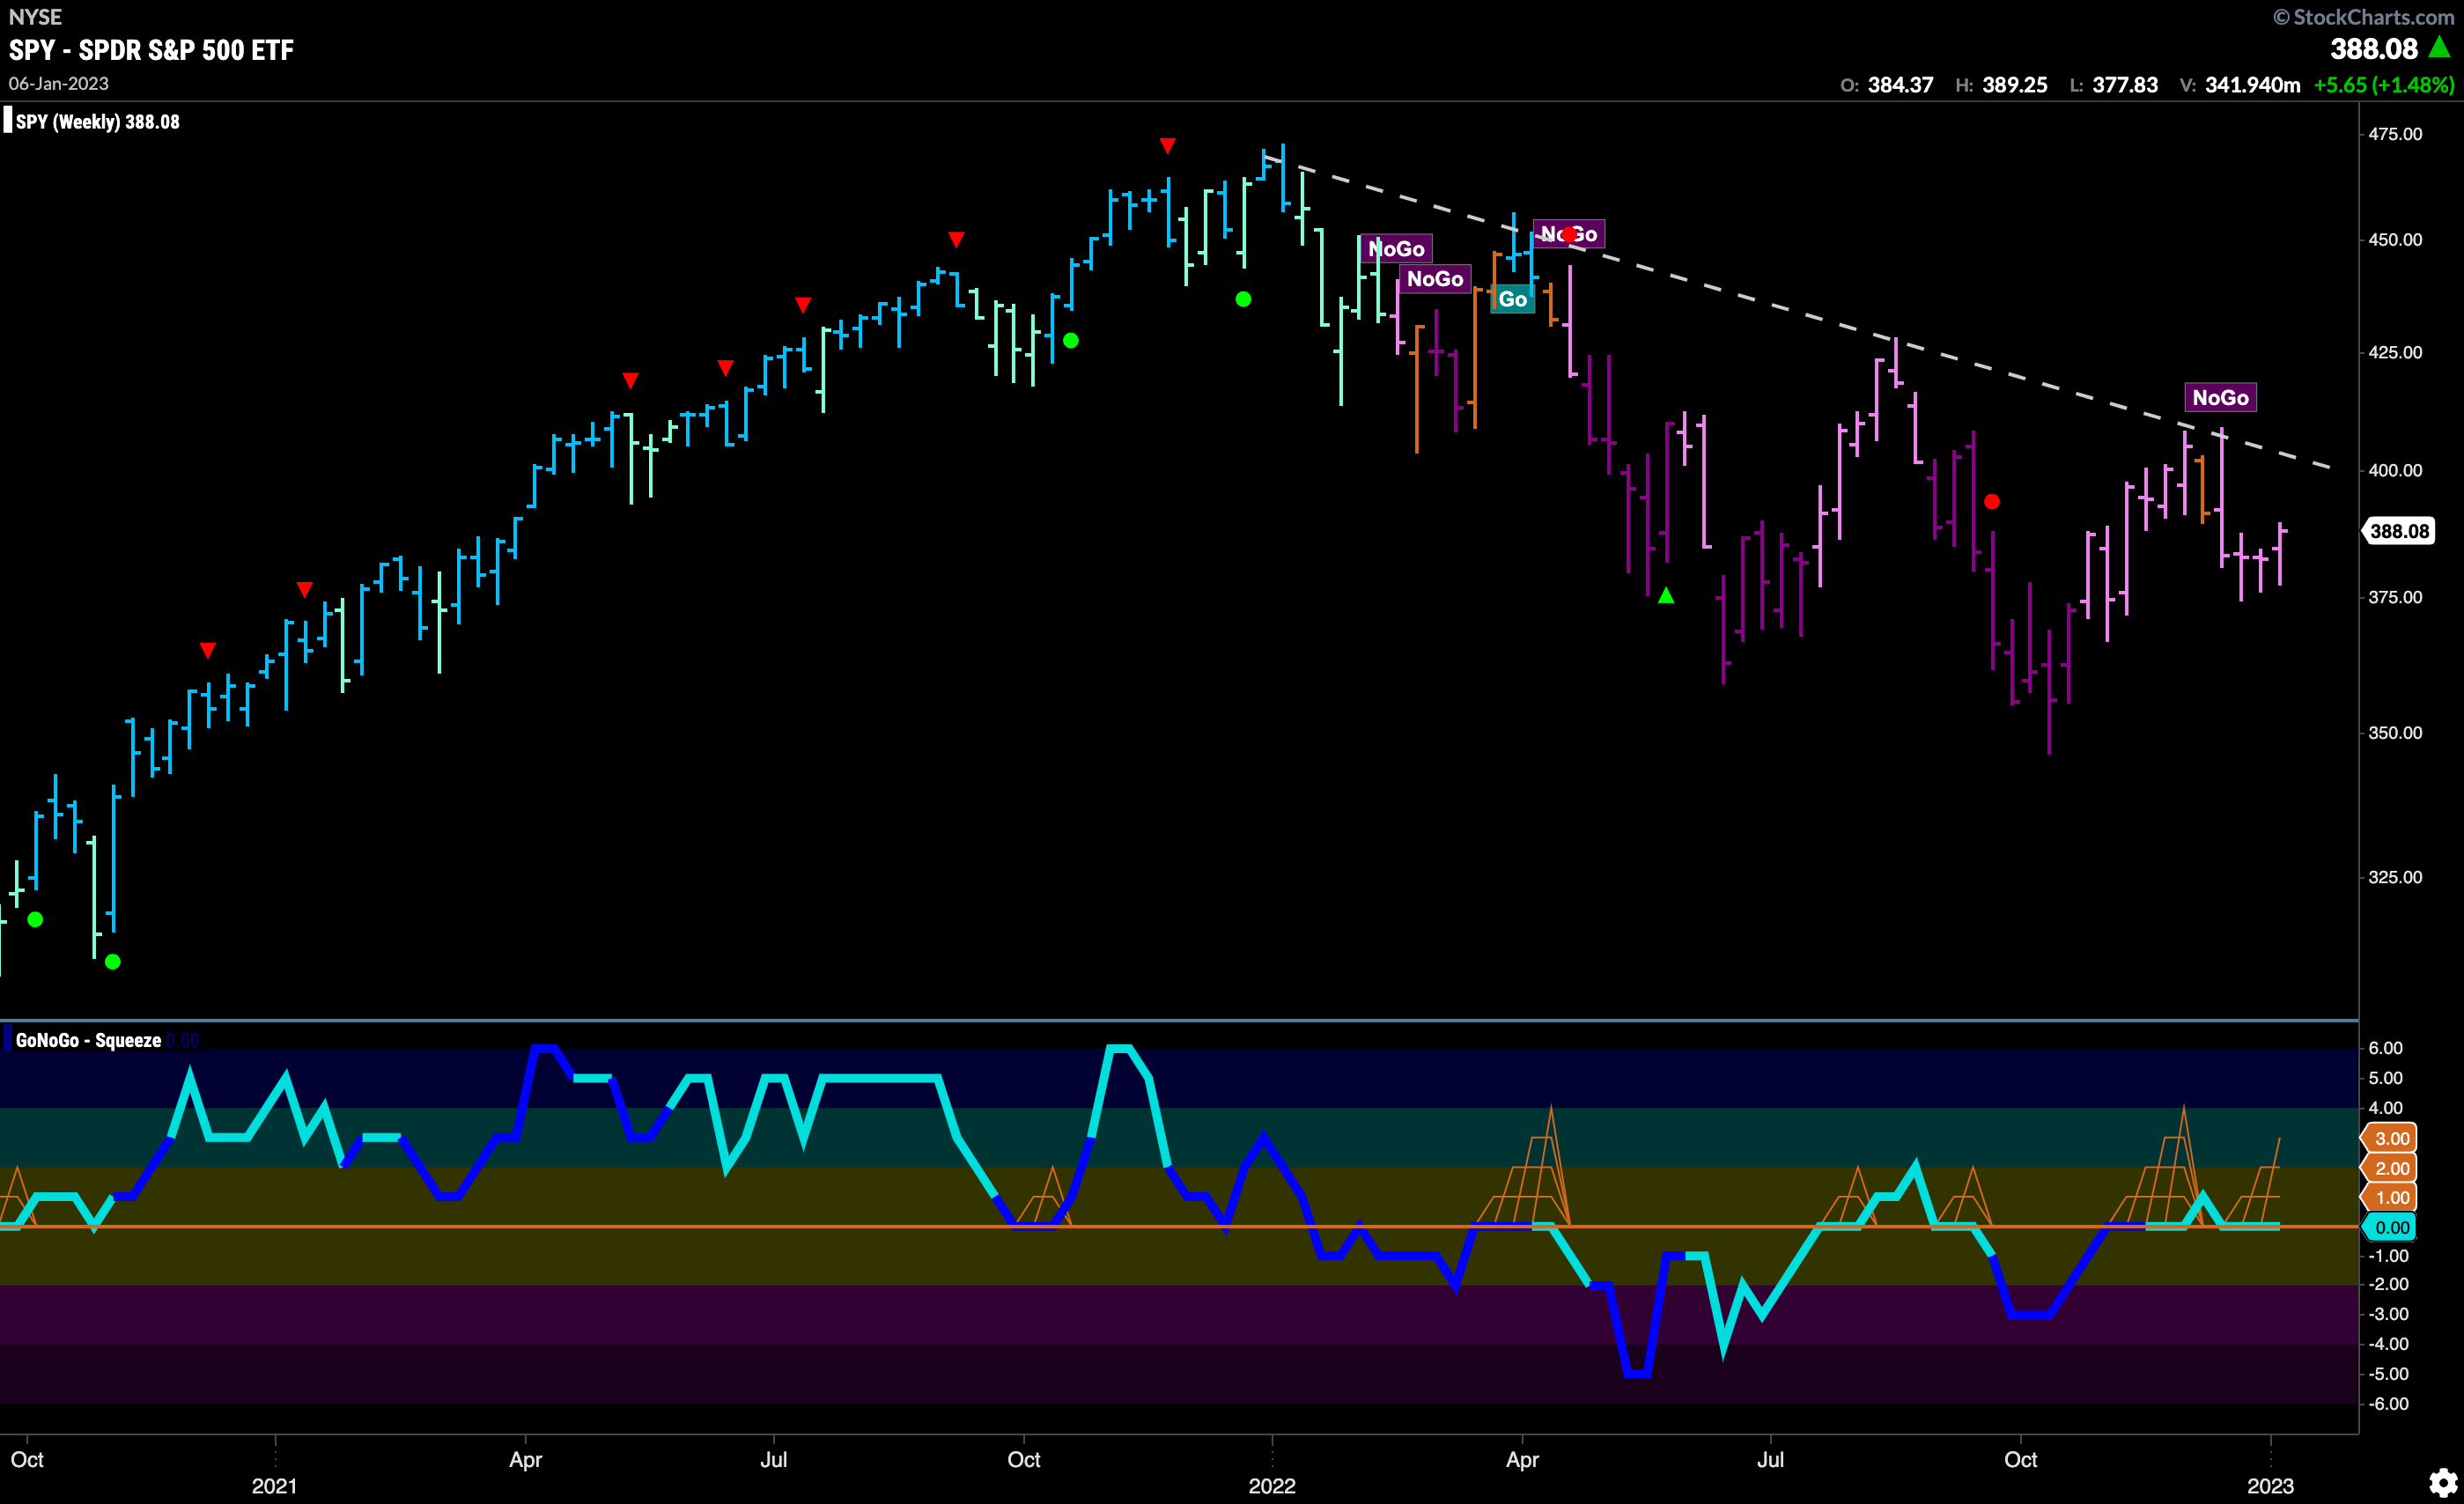Click the 06-Jan-2023 date label
2464x1504 pixels.
click(x=59, y=84)
